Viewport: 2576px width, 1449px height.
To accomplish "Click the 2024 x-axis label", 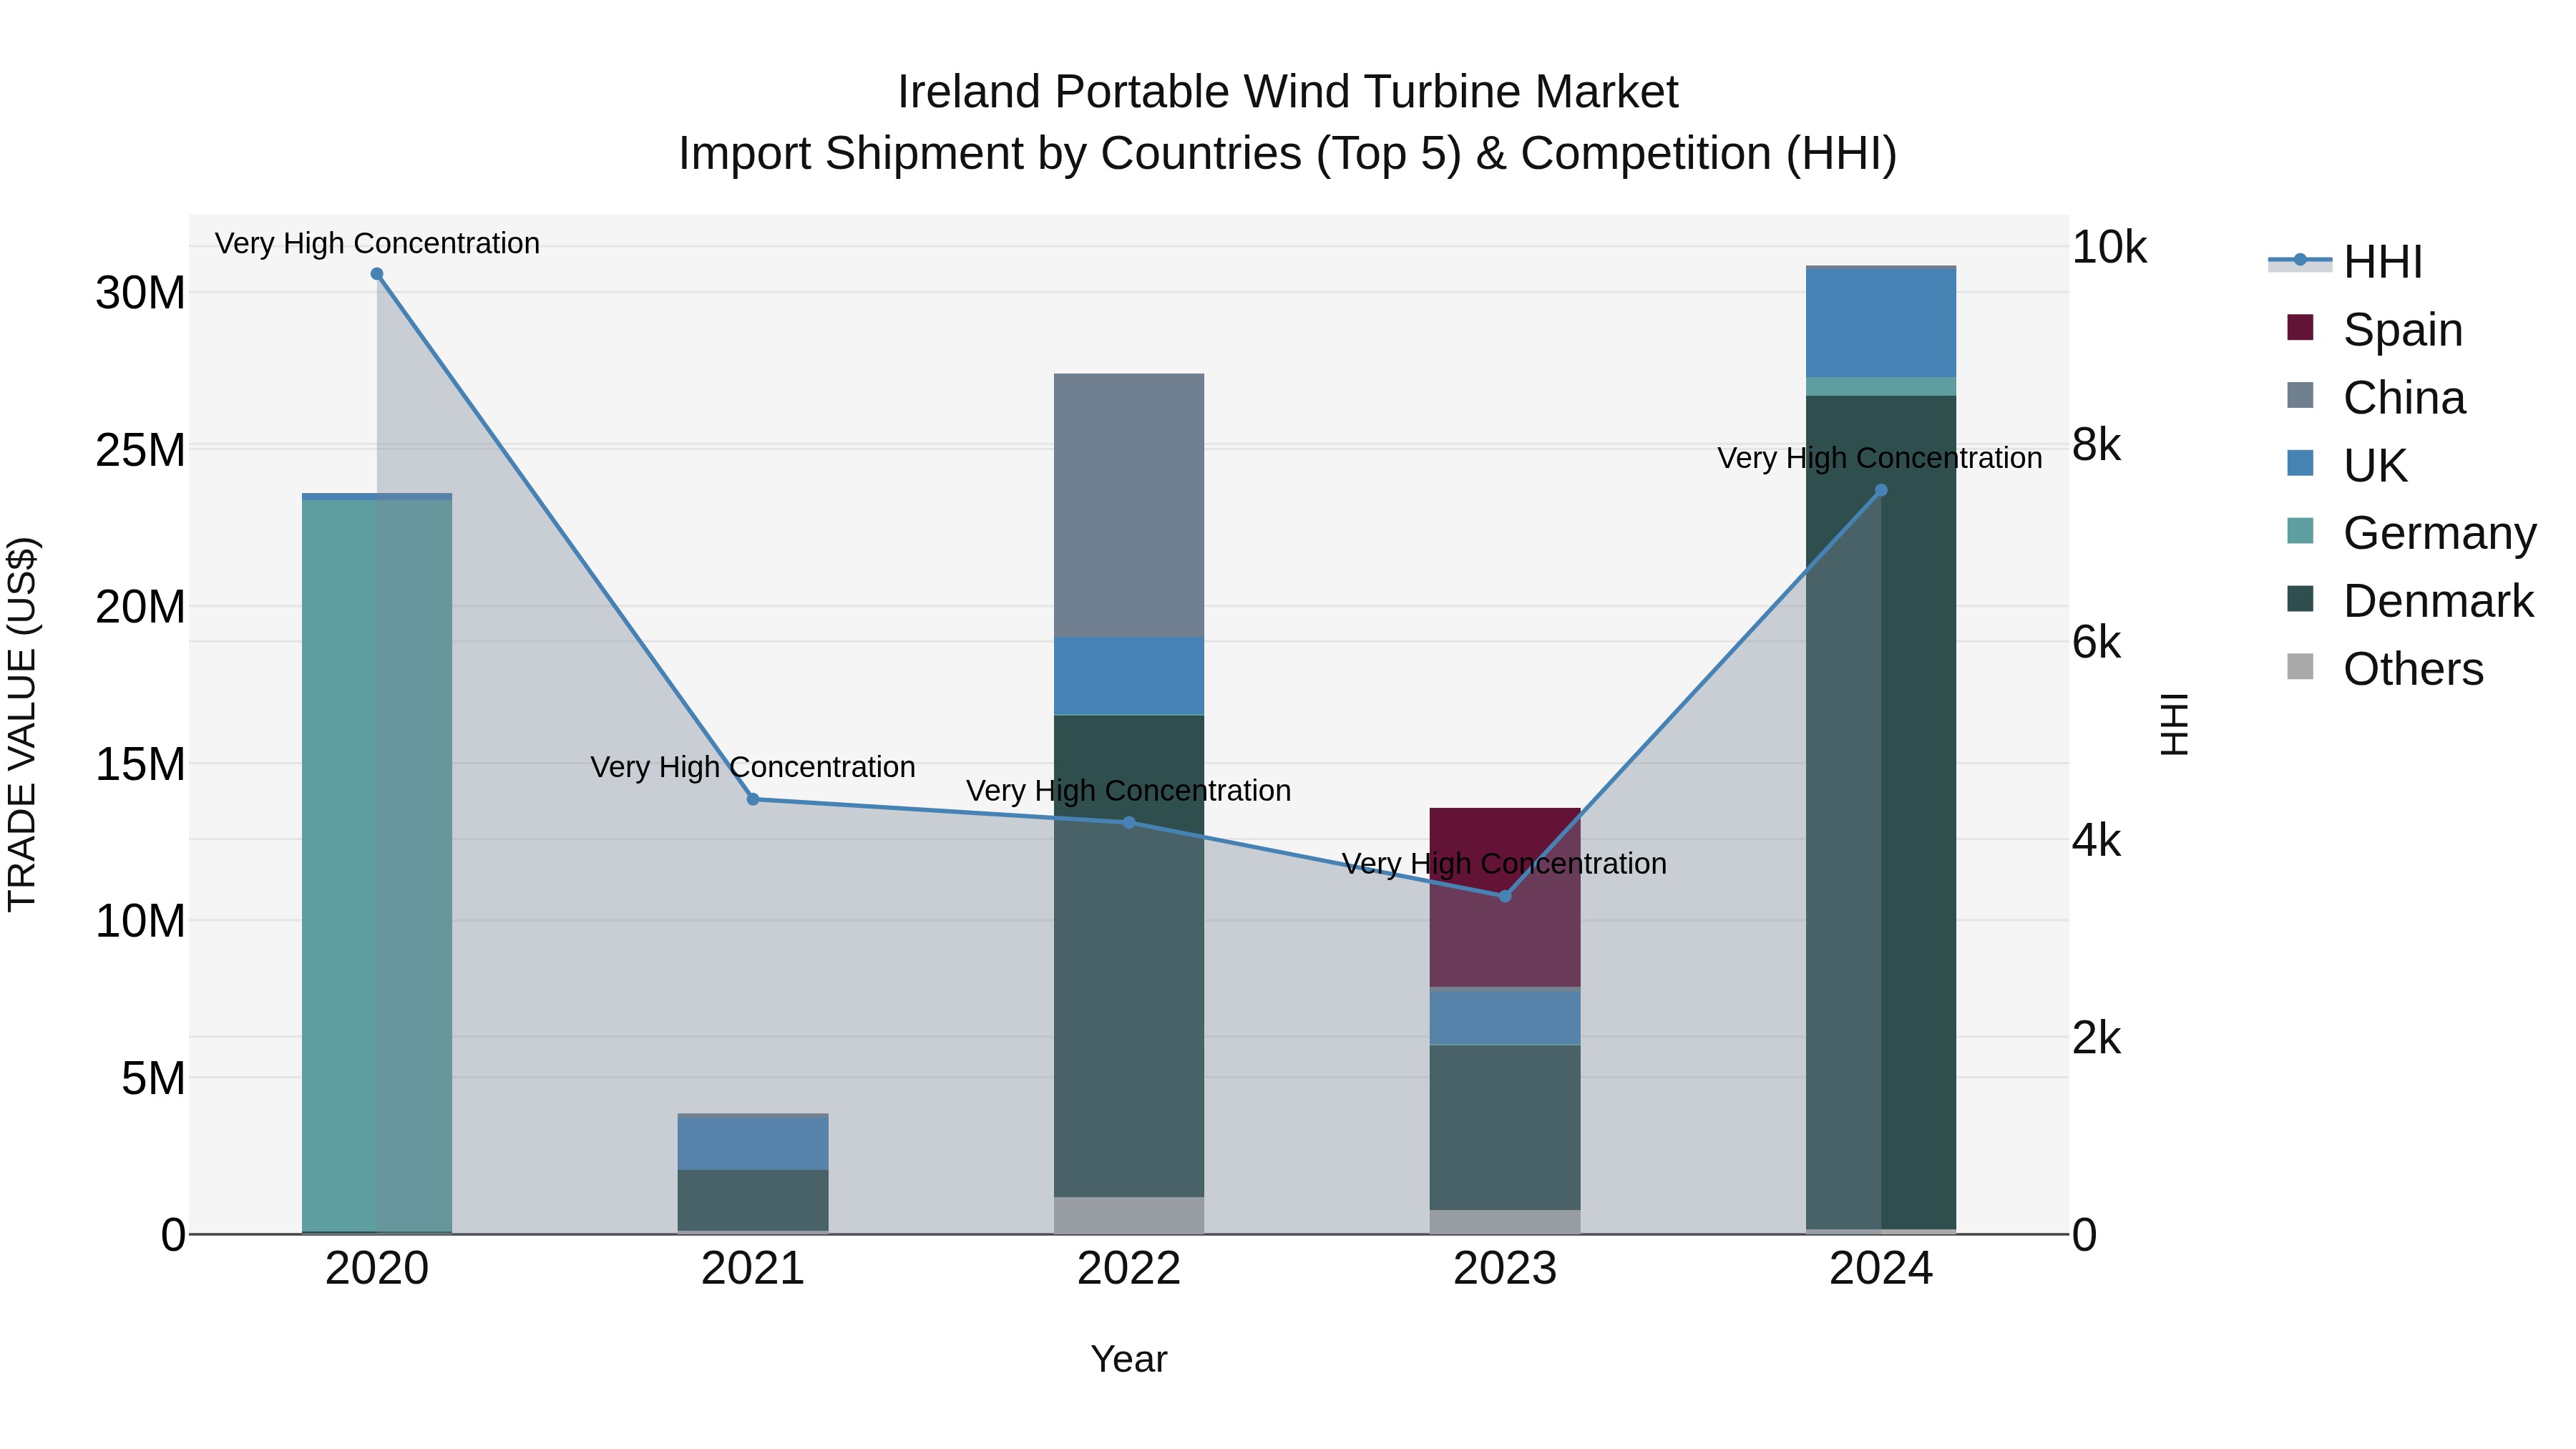I will (x=1881, y=1269).
